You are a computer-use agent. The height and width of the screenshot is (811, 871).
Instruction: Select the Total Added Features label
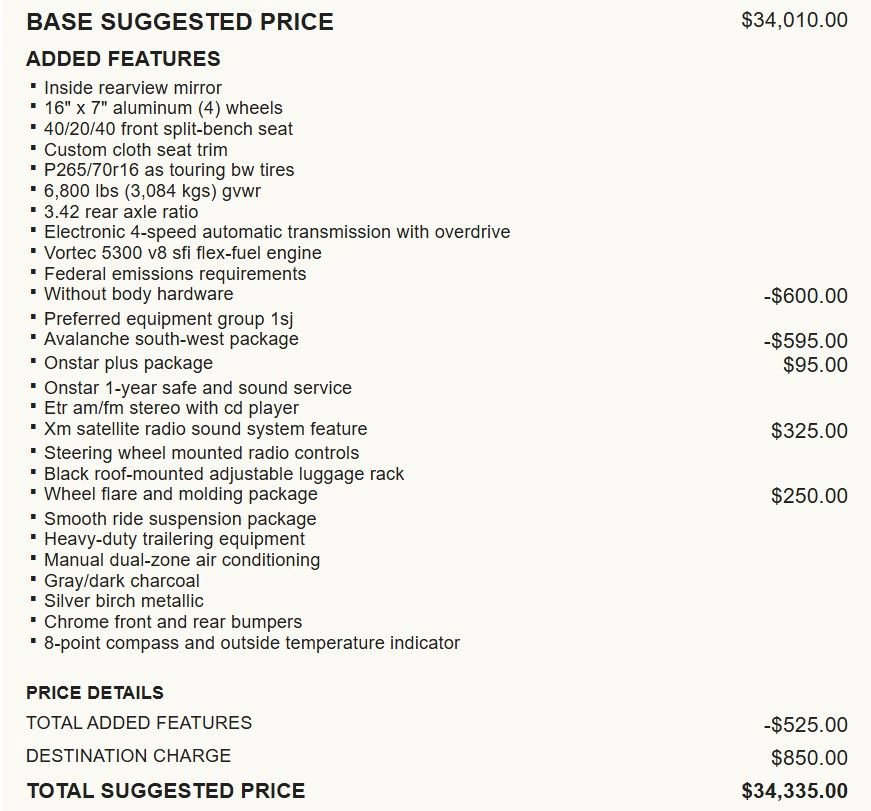(x=139, y=723)
